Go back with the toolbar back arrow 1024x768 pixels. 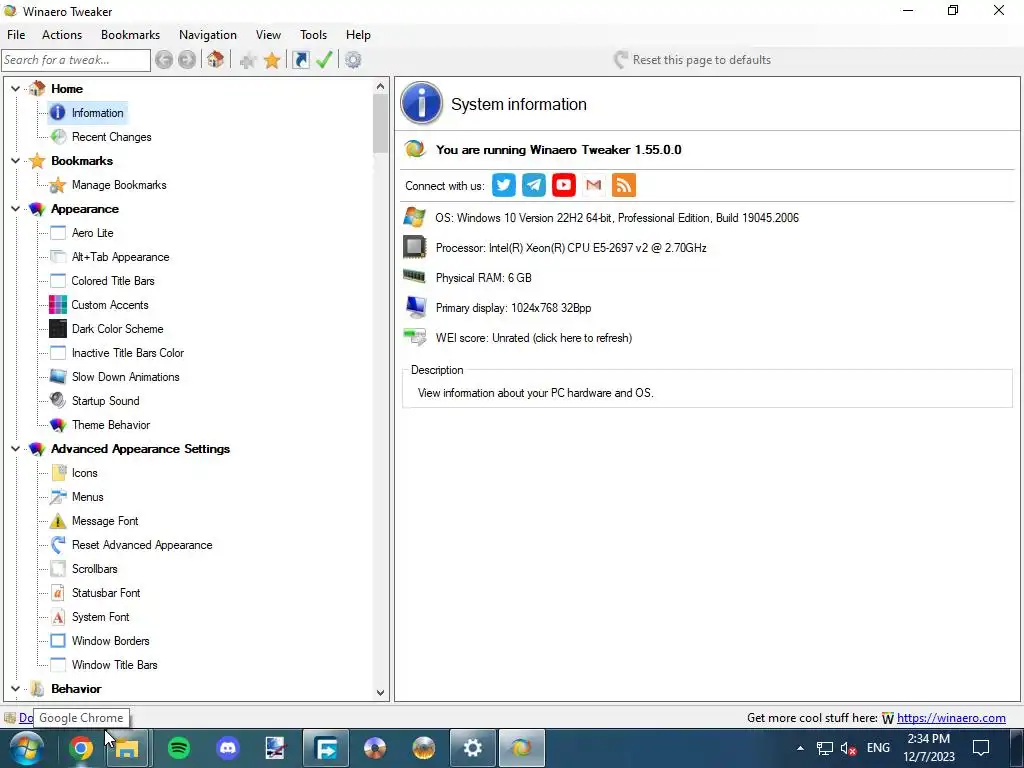click(x=164, y=60)
